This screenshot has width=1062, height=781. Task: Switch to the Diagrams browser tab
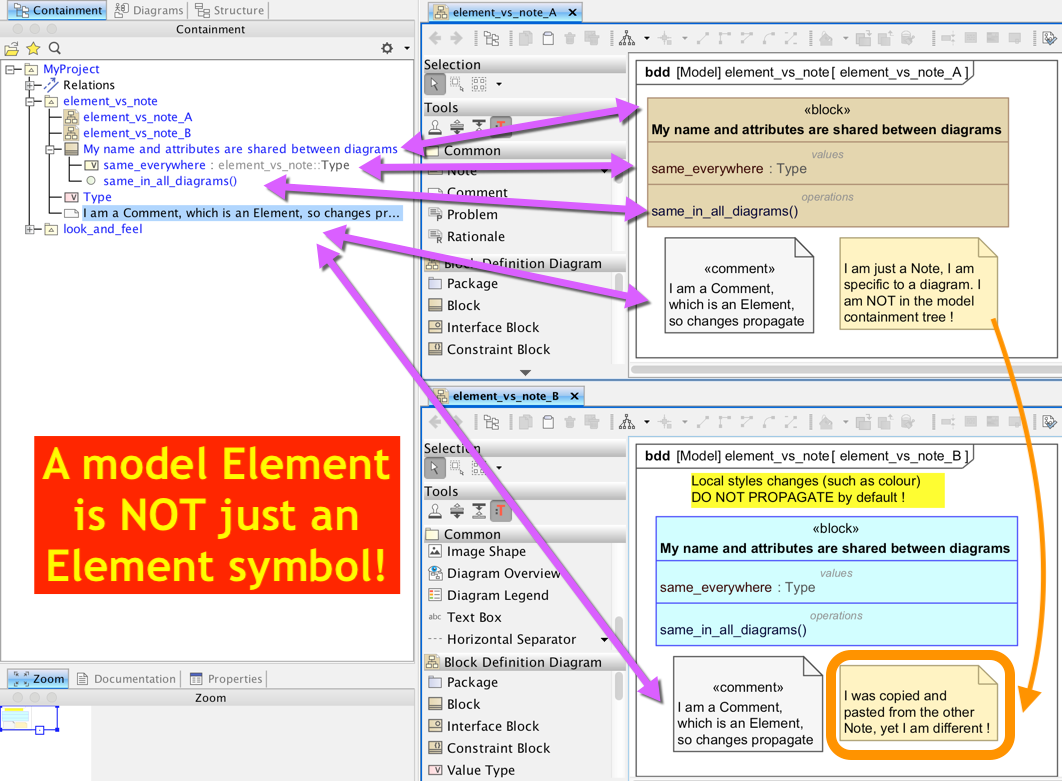[149, 10]
